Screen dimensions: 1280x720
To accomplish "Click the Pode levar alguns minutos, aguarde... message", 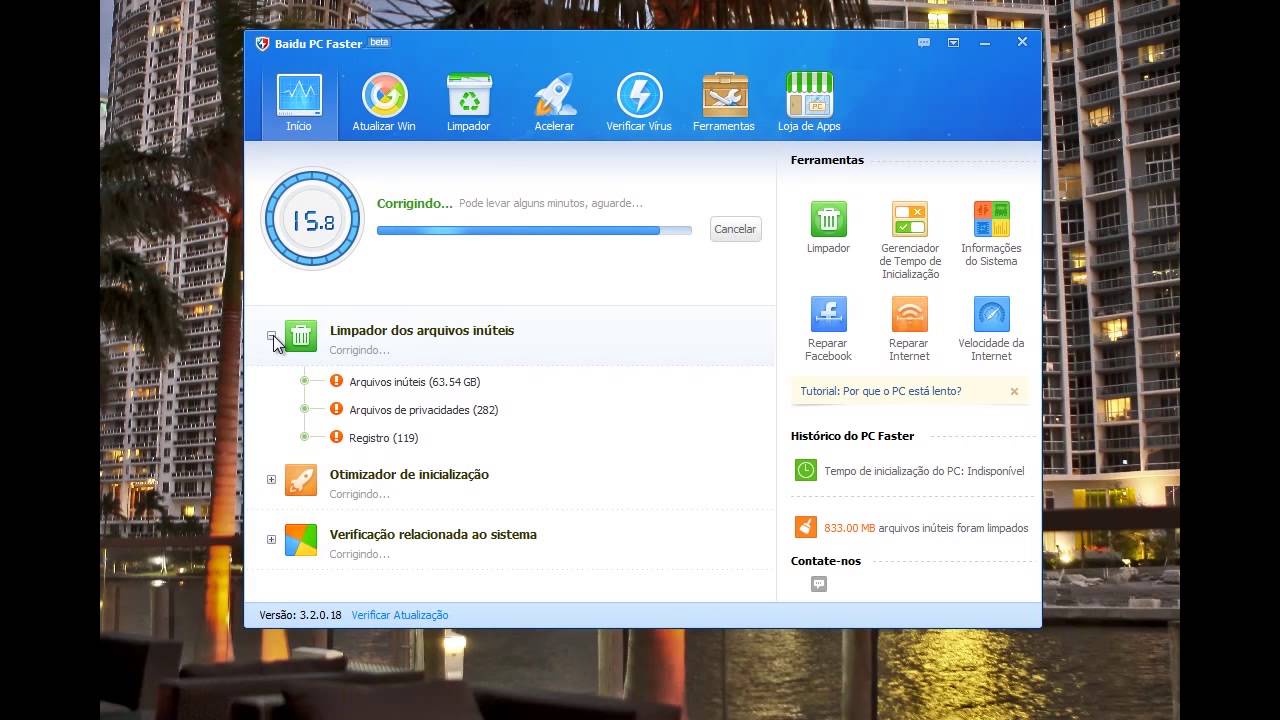I will click(551, 203).
